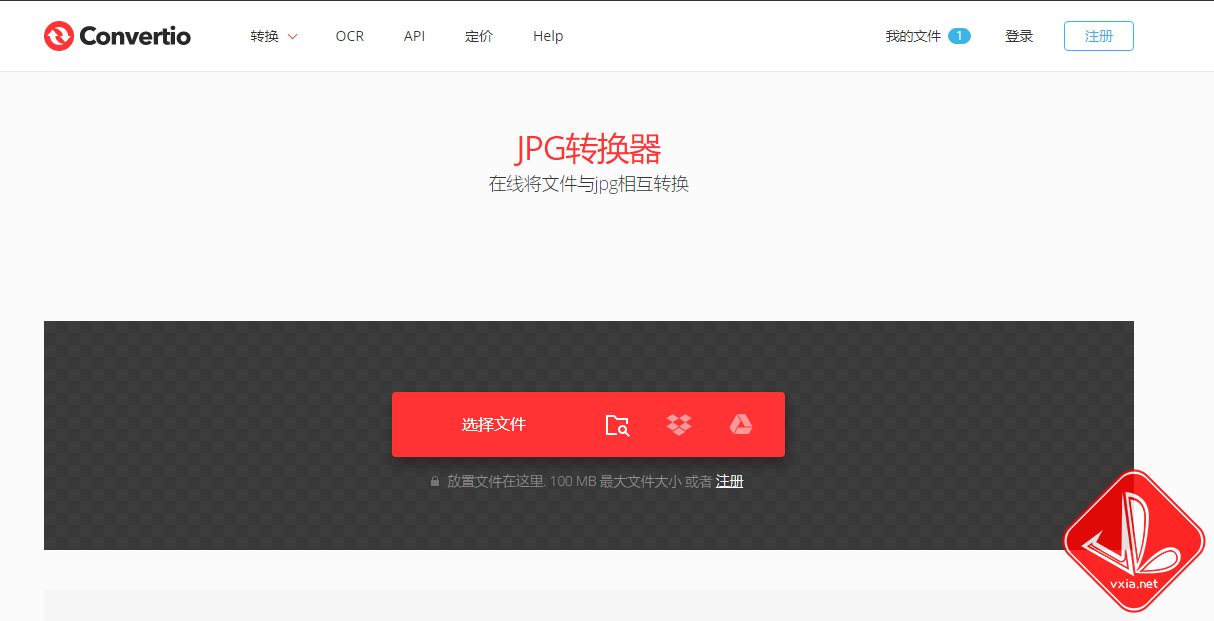Open 我的文件 file list
The height and width of the screenshot is (621, 1214).
(913, 36)
